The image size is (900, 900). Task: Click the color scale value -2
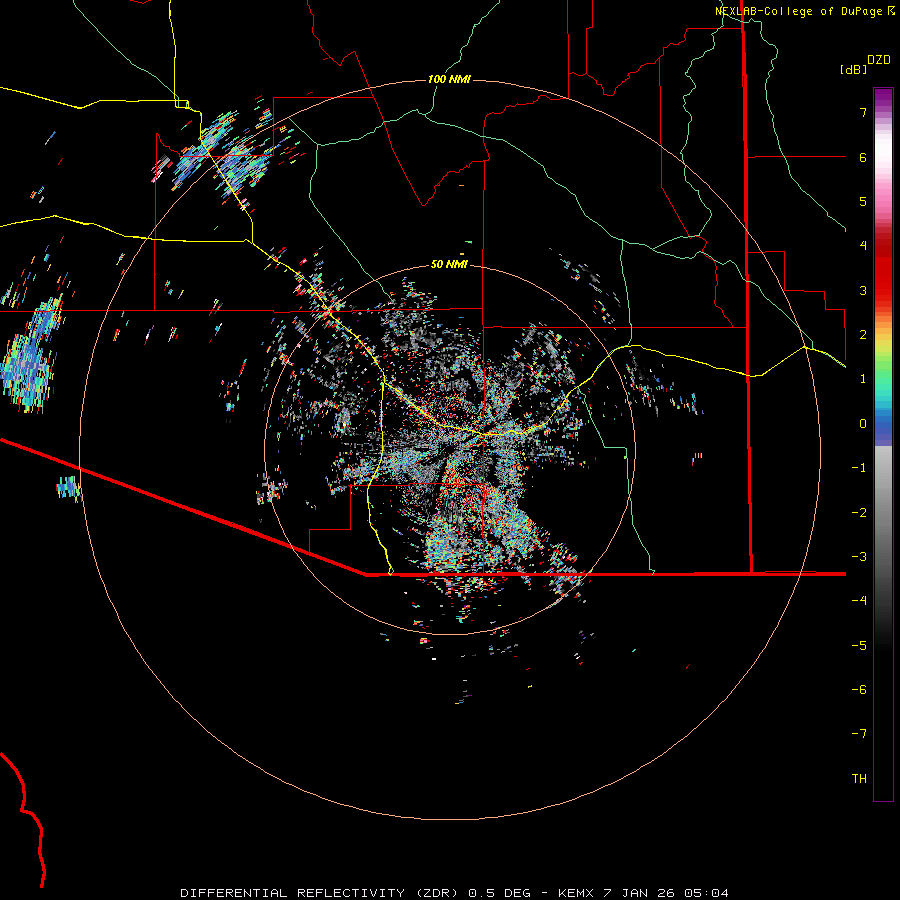[x=859, y=513]
